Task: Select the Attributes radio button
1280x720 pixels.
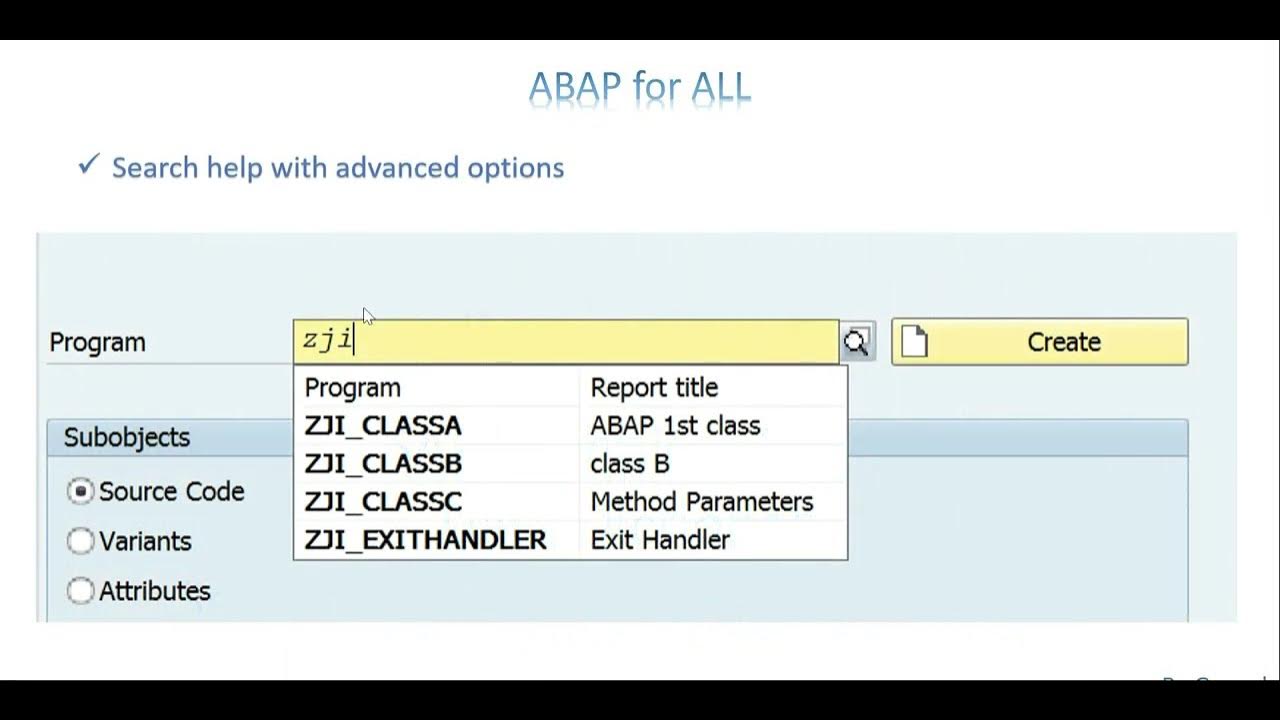Action: 80,591
